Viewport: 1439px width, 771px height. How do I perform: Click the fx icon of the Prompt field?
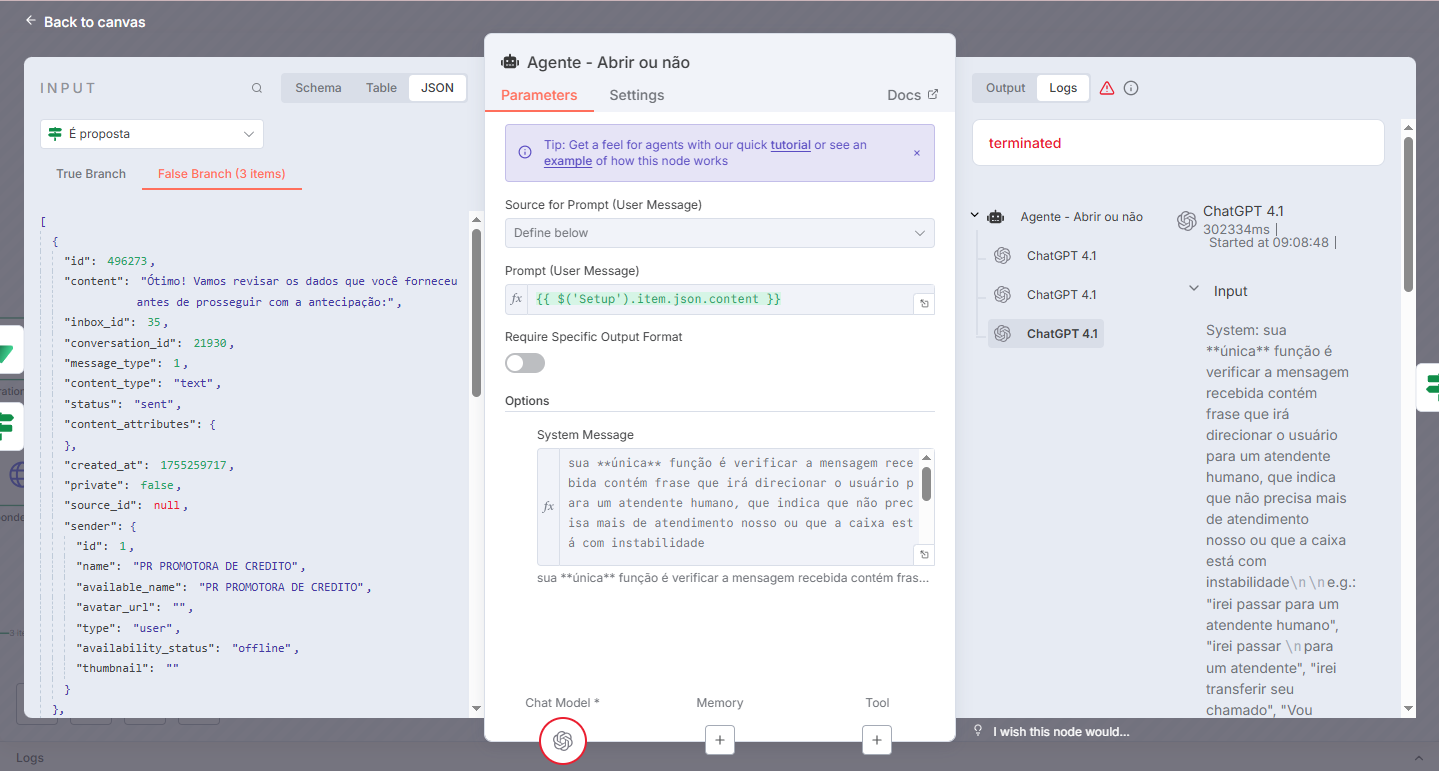pos(517,299)
